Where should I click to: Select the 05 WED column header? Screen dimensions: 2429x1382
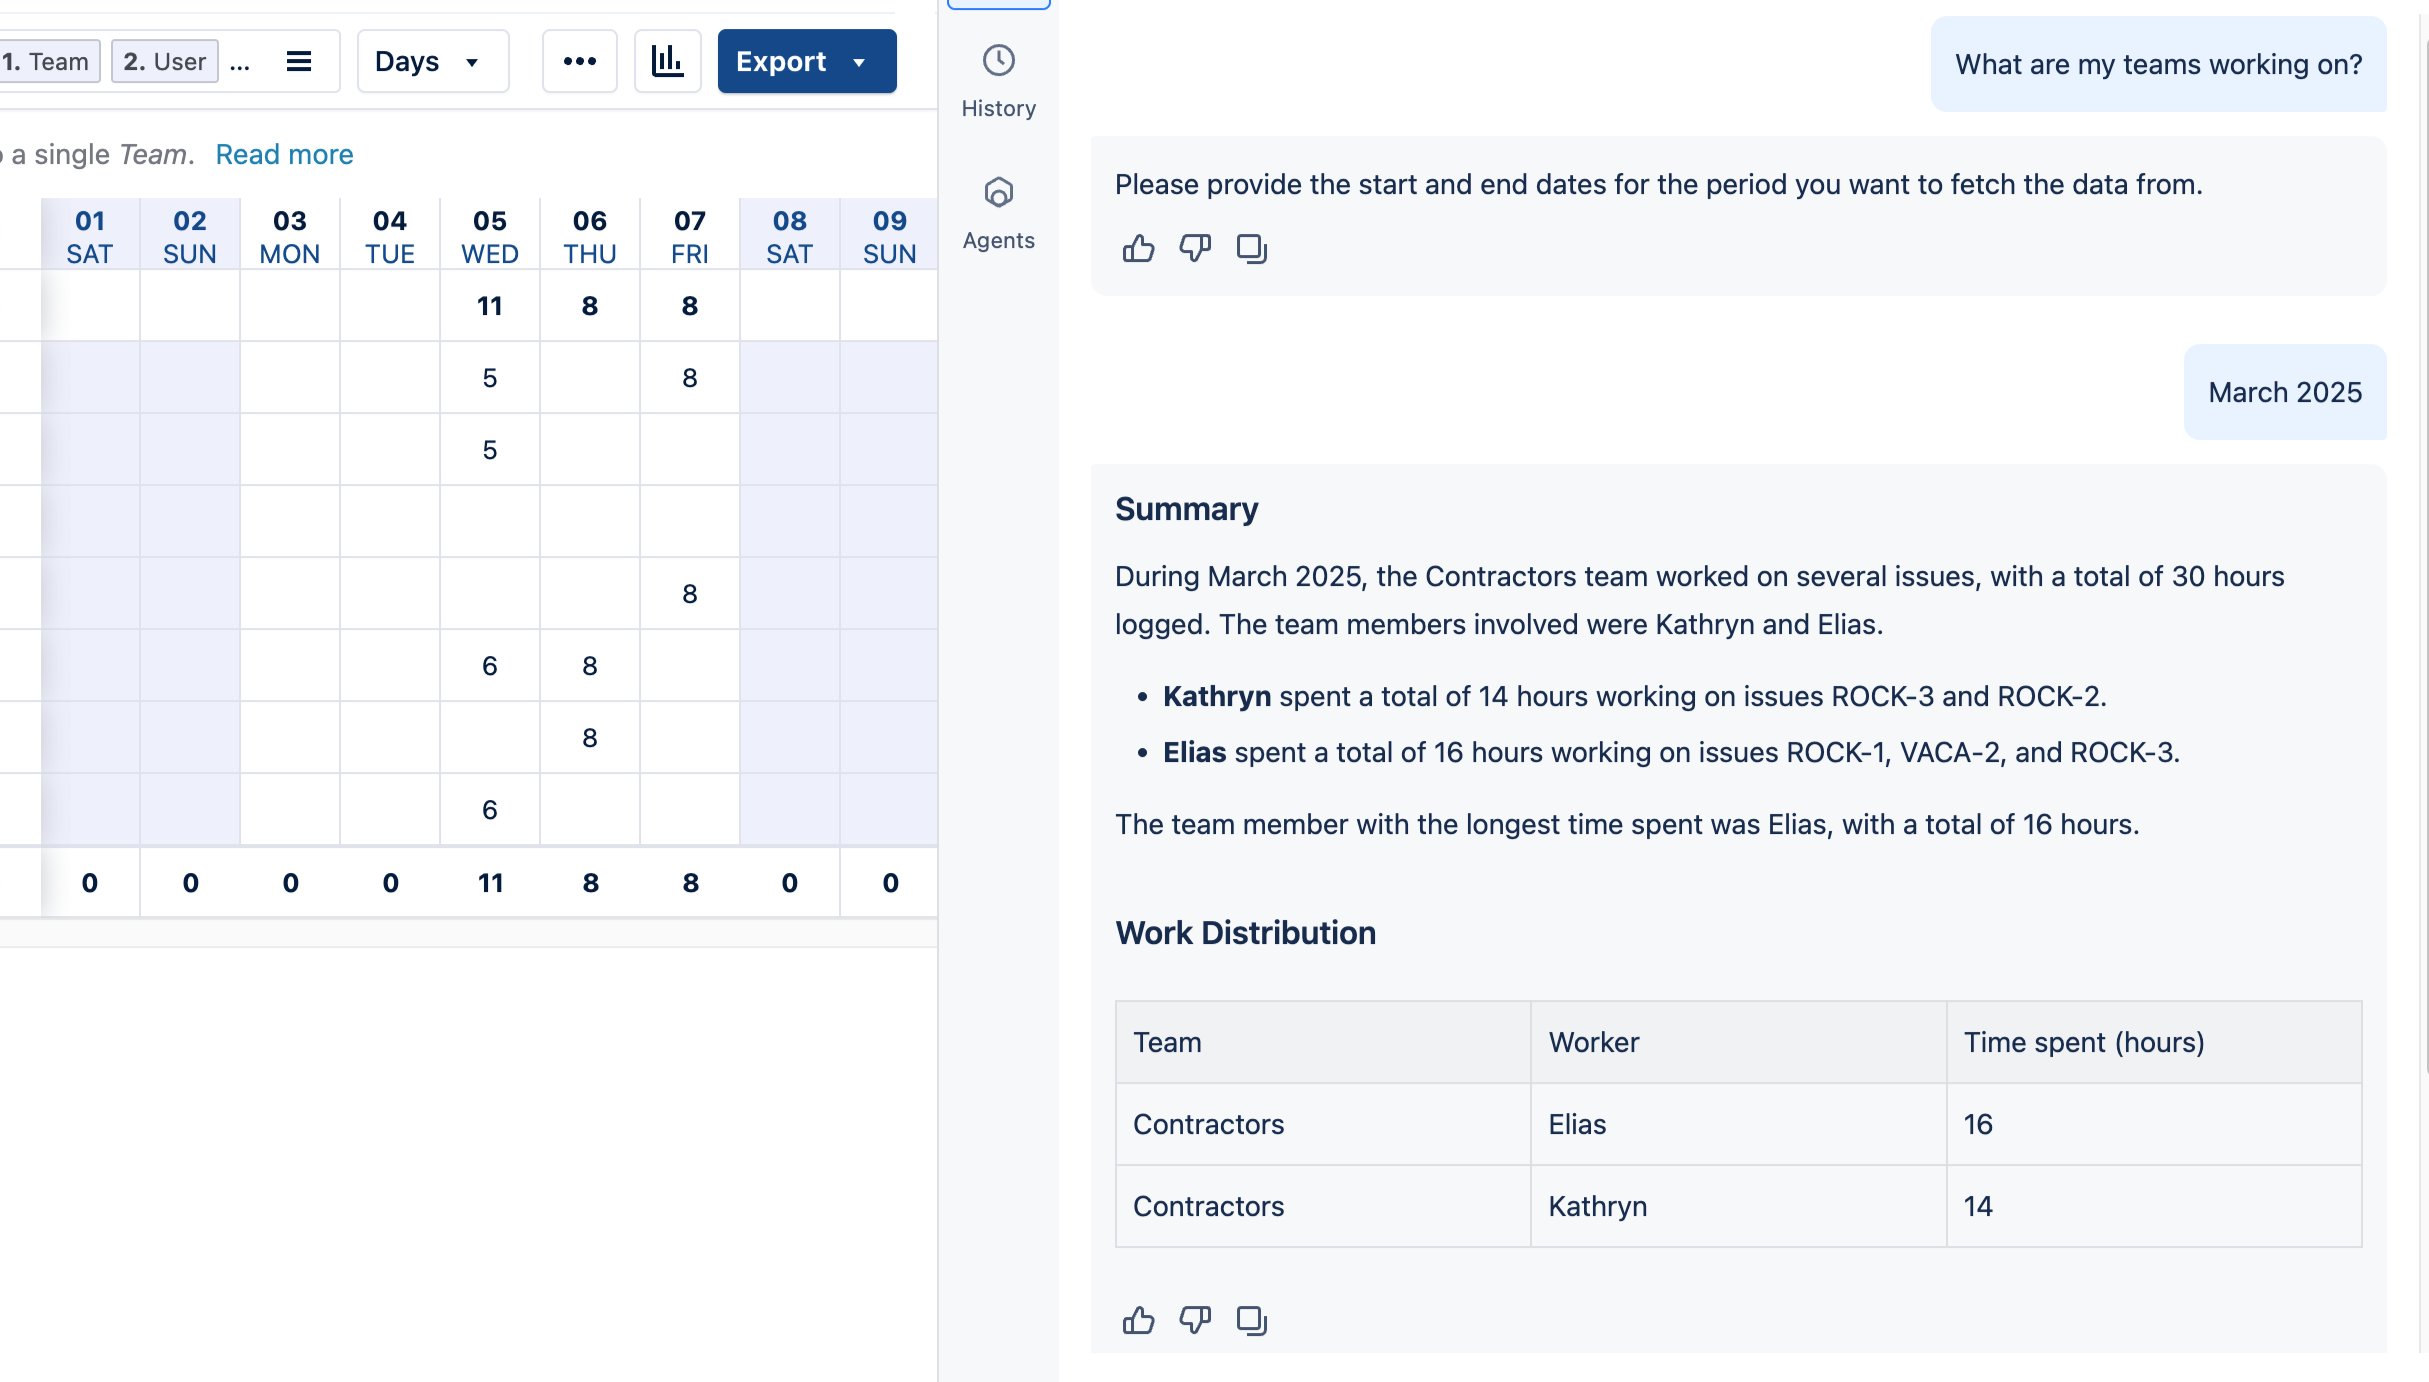(x=489, y=236)
